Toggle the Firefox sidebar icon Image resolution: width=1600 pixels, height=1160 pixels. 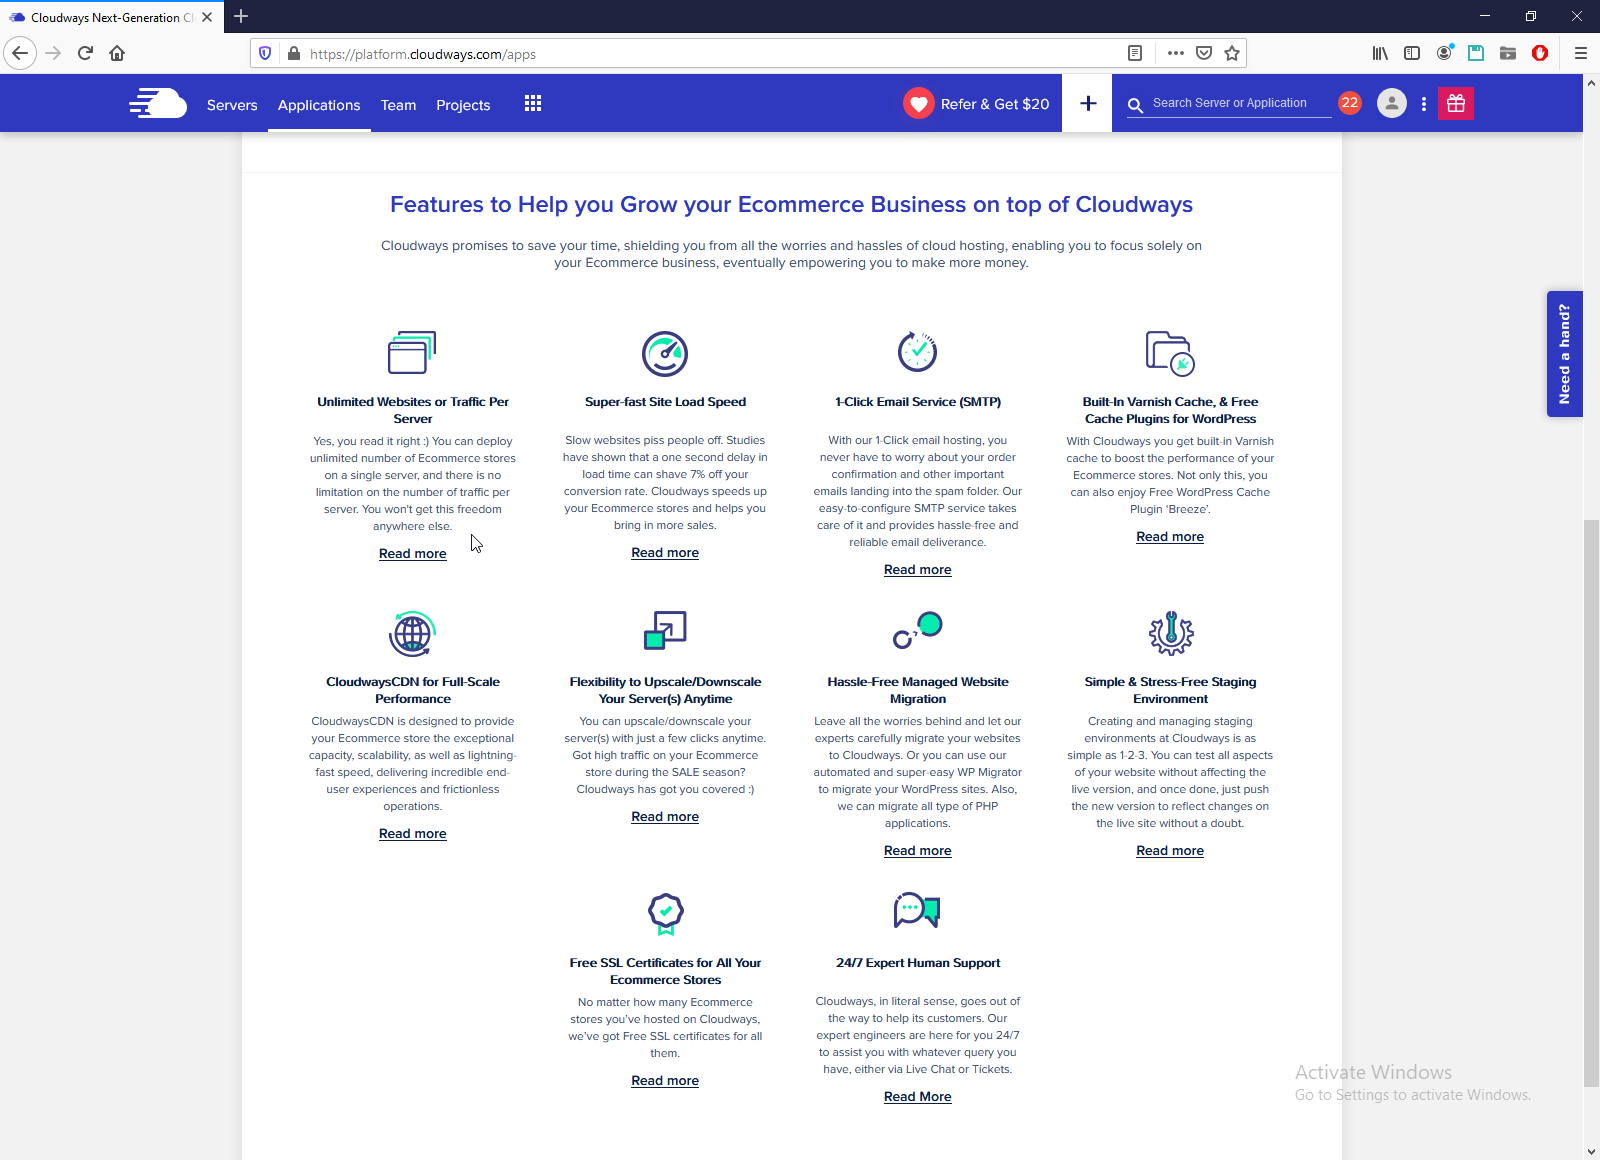(1412, 53)
